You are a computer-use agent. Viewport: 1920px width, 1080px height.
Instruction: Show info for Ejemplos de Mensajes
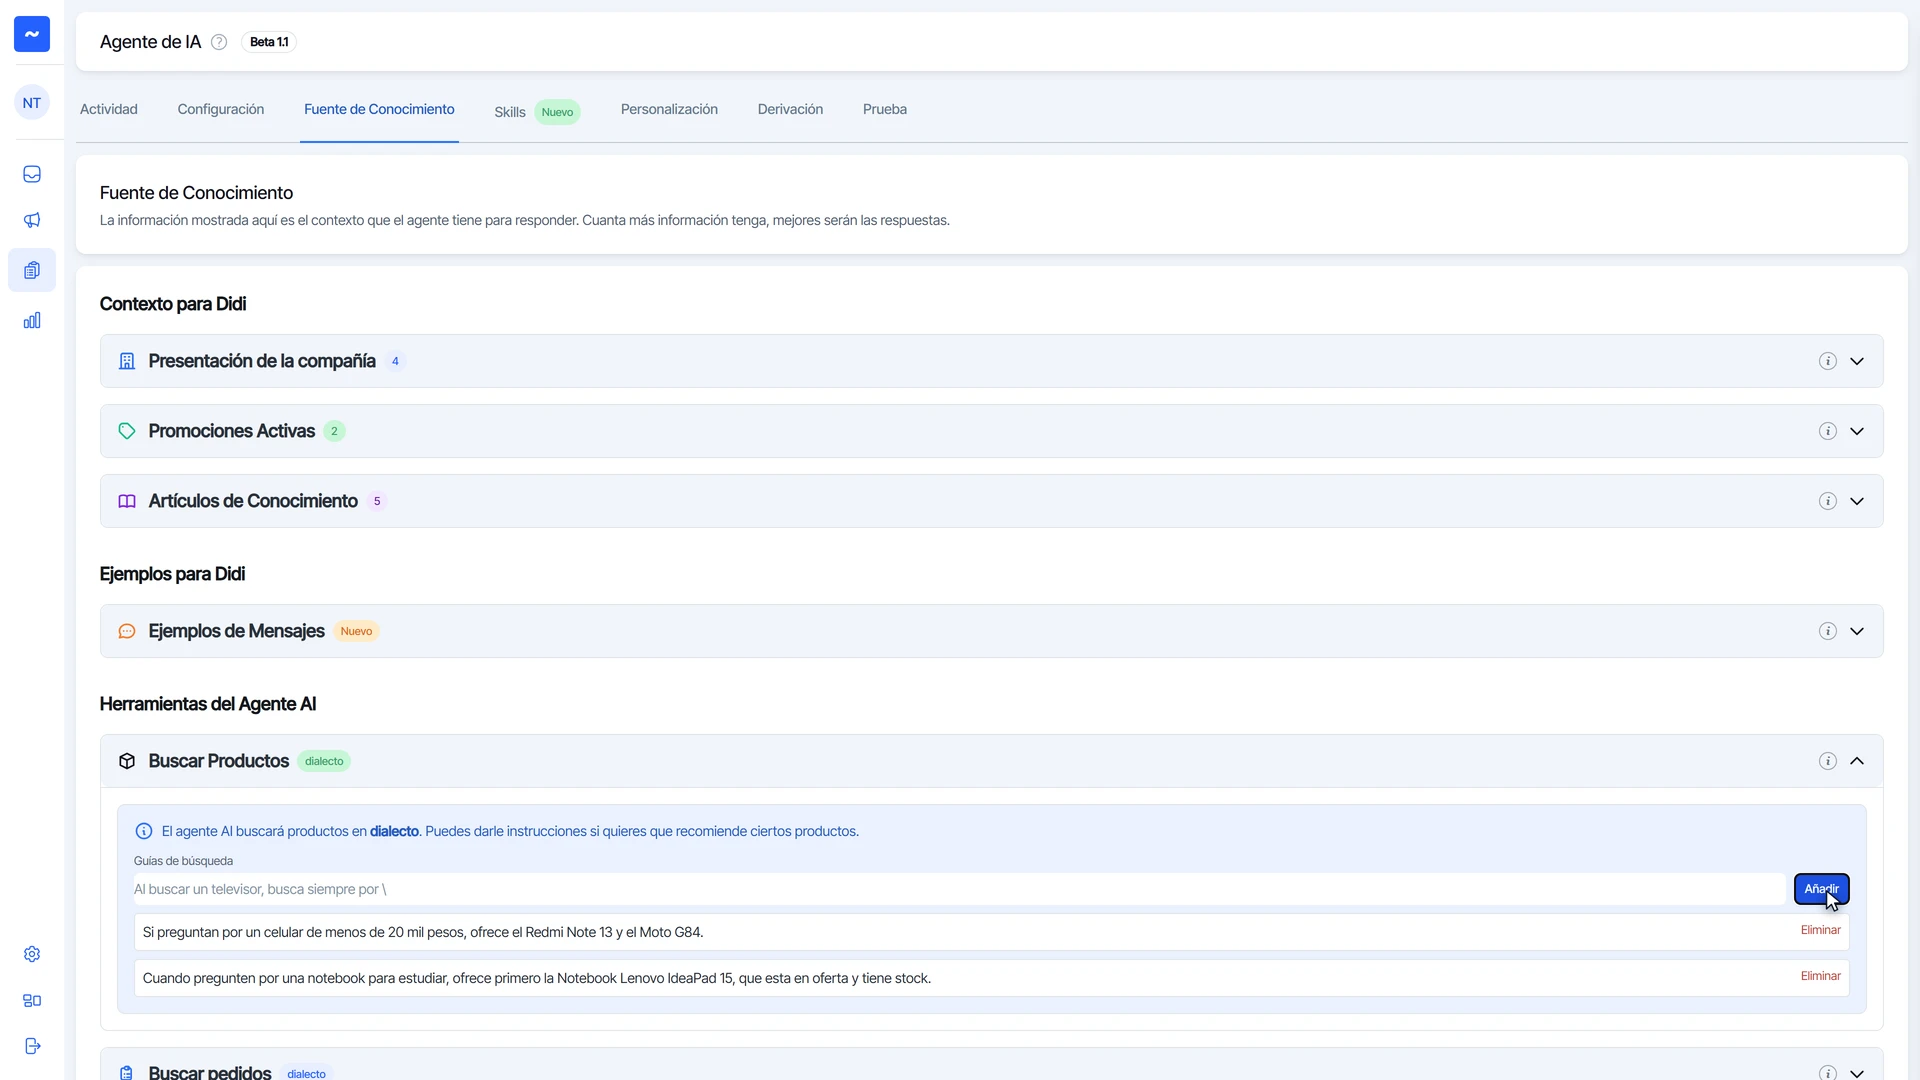point(1827,631)
